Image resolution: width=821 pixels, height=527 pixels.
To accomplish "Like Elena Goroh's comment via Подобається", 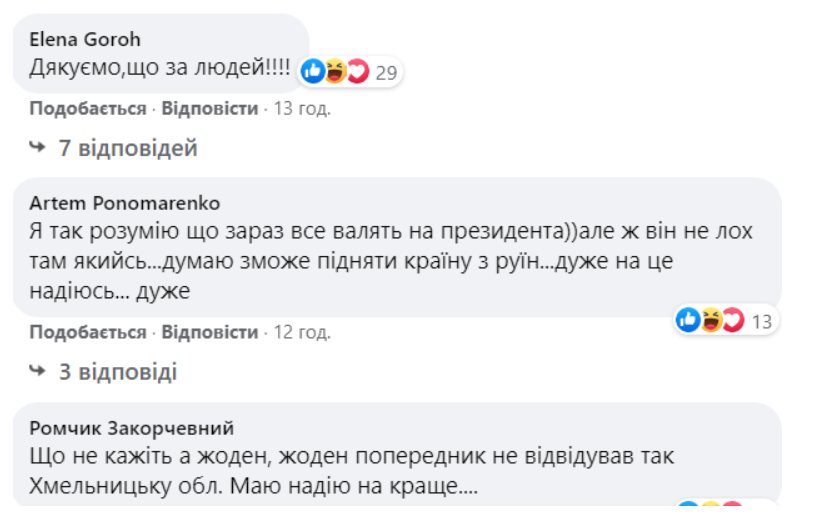I will [x=88, y=108].
